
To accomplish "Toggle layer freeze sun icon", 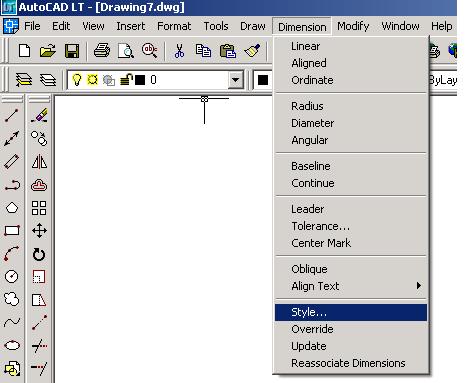I will [92, 80].
